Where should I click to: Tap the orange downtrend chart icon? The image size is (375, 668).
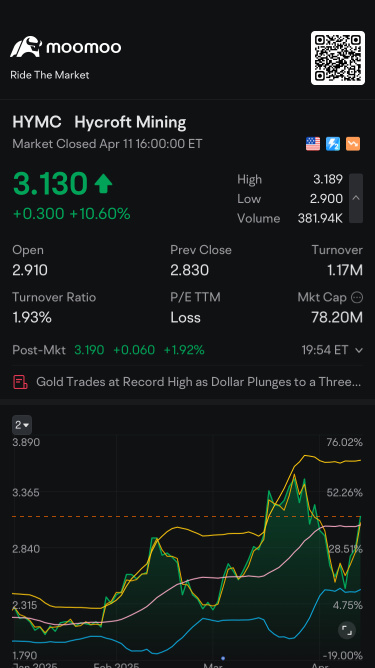[353, 144]
